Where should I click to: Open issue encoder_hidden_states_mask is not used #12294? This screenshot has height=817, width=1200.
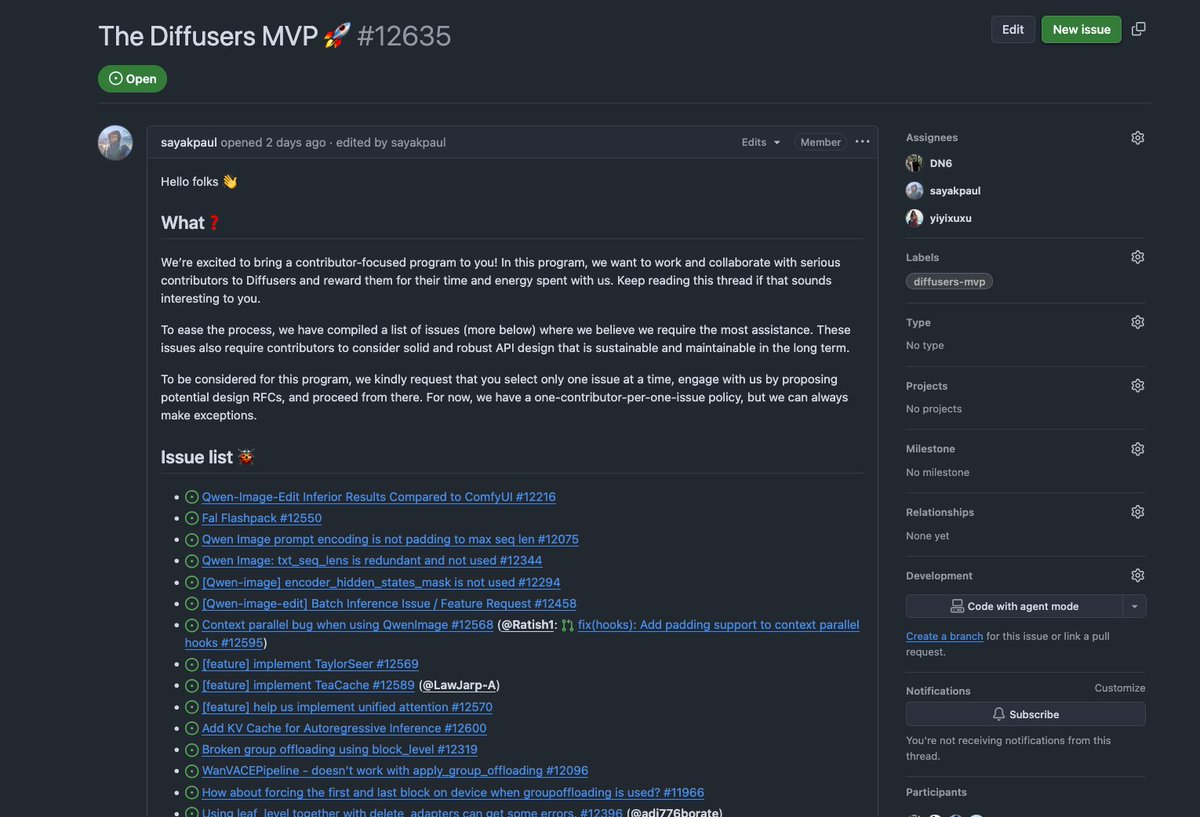point(381,582)
